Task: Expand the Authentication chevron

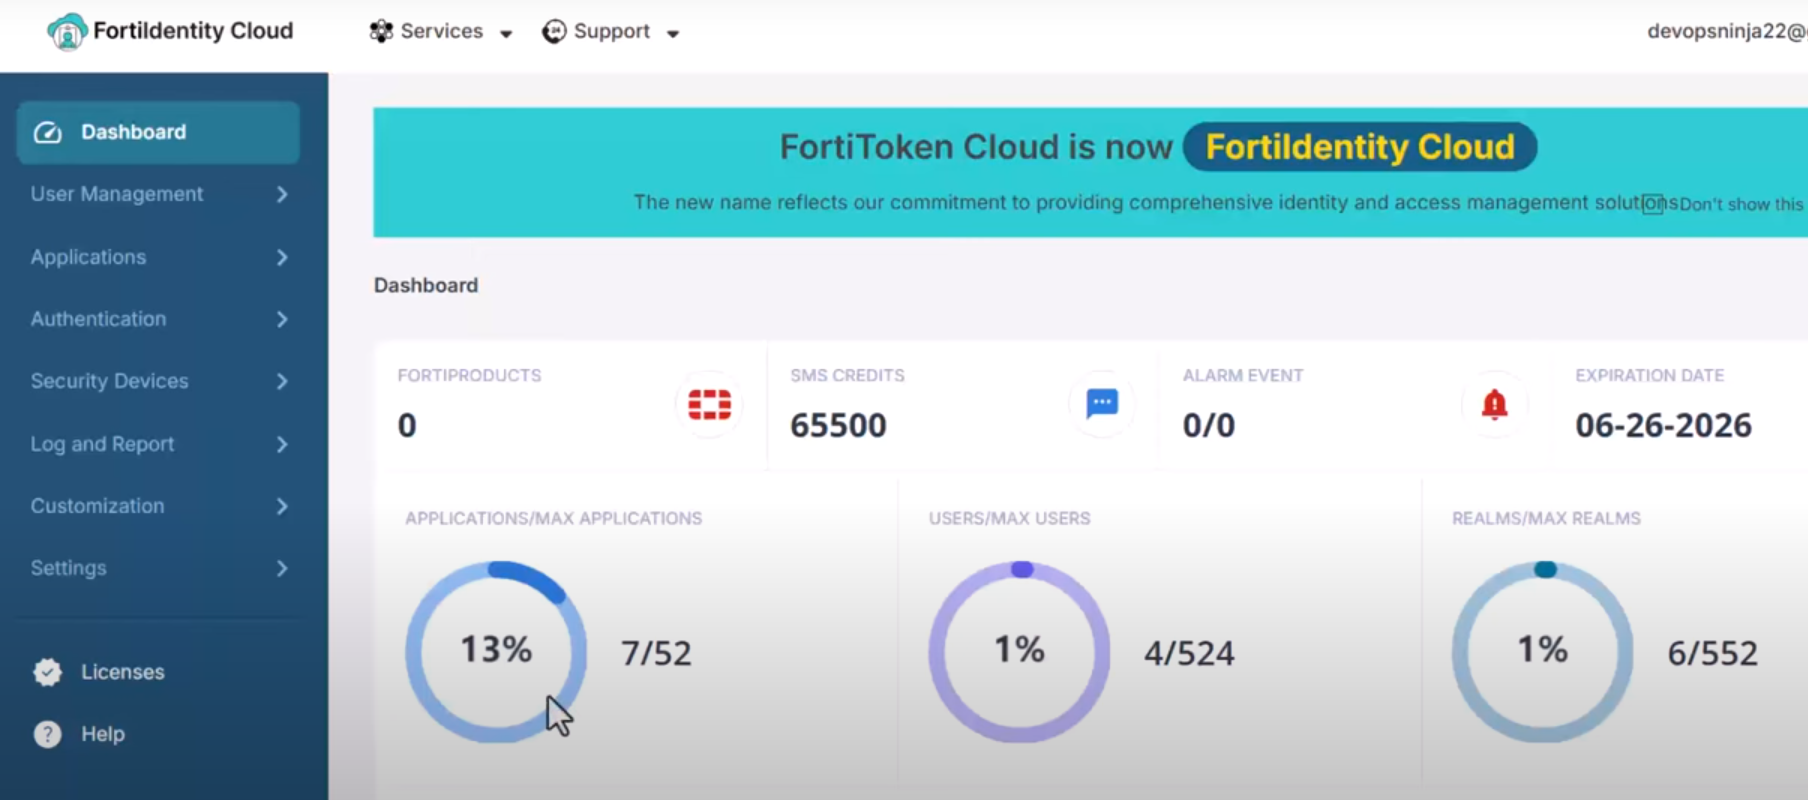Action: pos(282,319)
